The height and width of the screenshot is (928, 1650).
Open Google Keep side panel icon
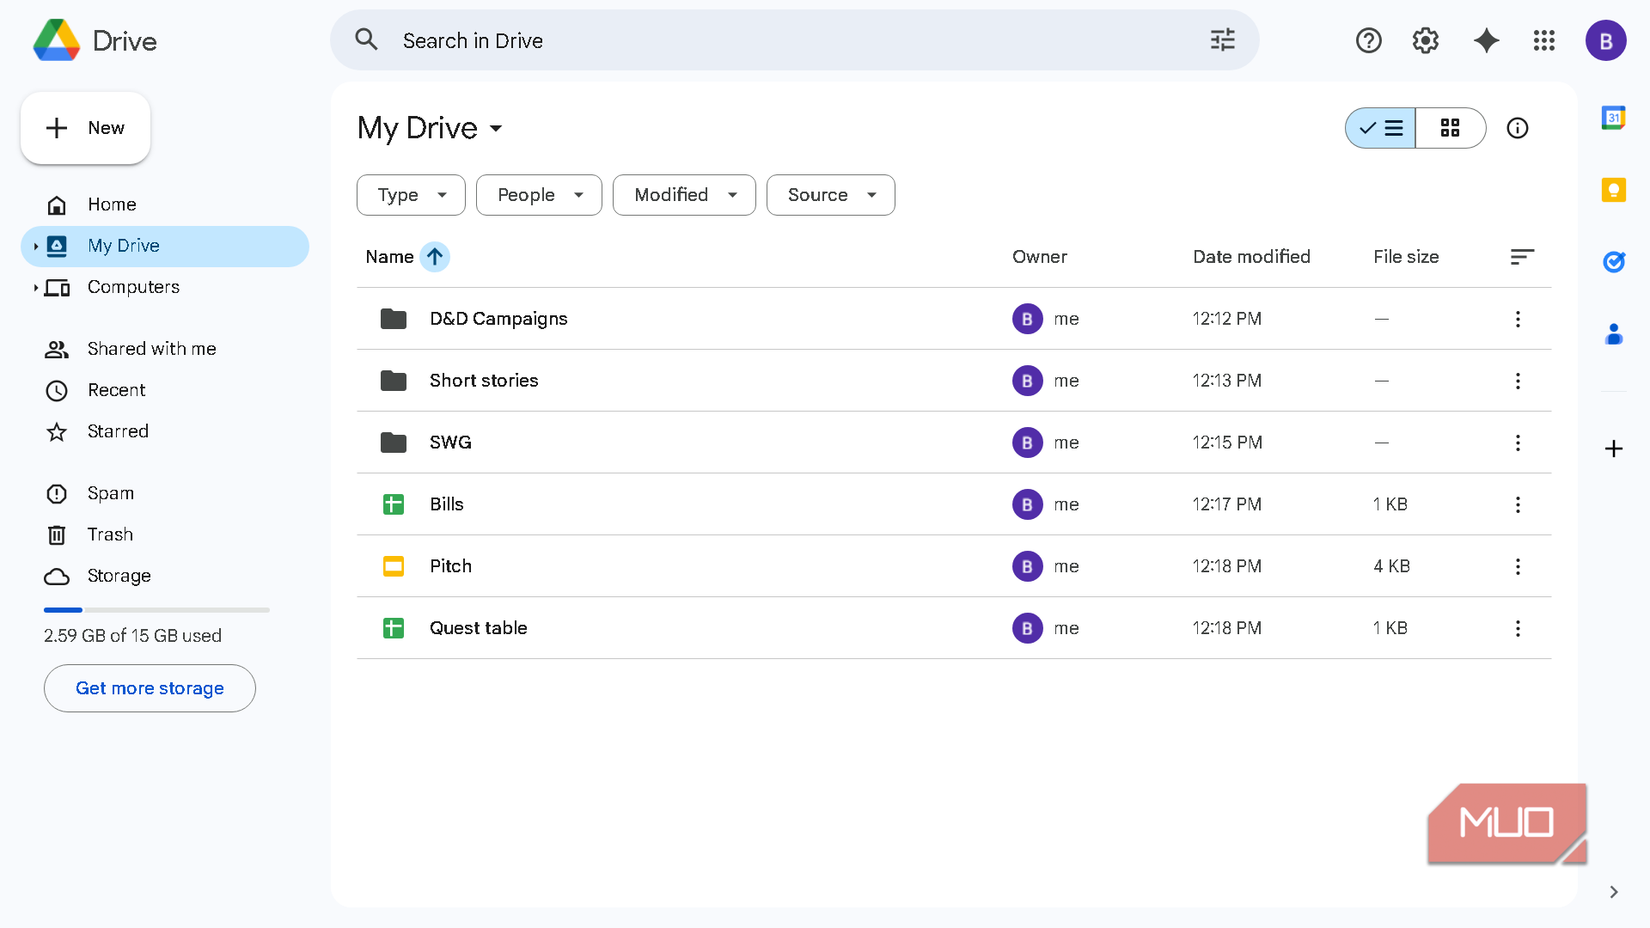pos(1613,190)
